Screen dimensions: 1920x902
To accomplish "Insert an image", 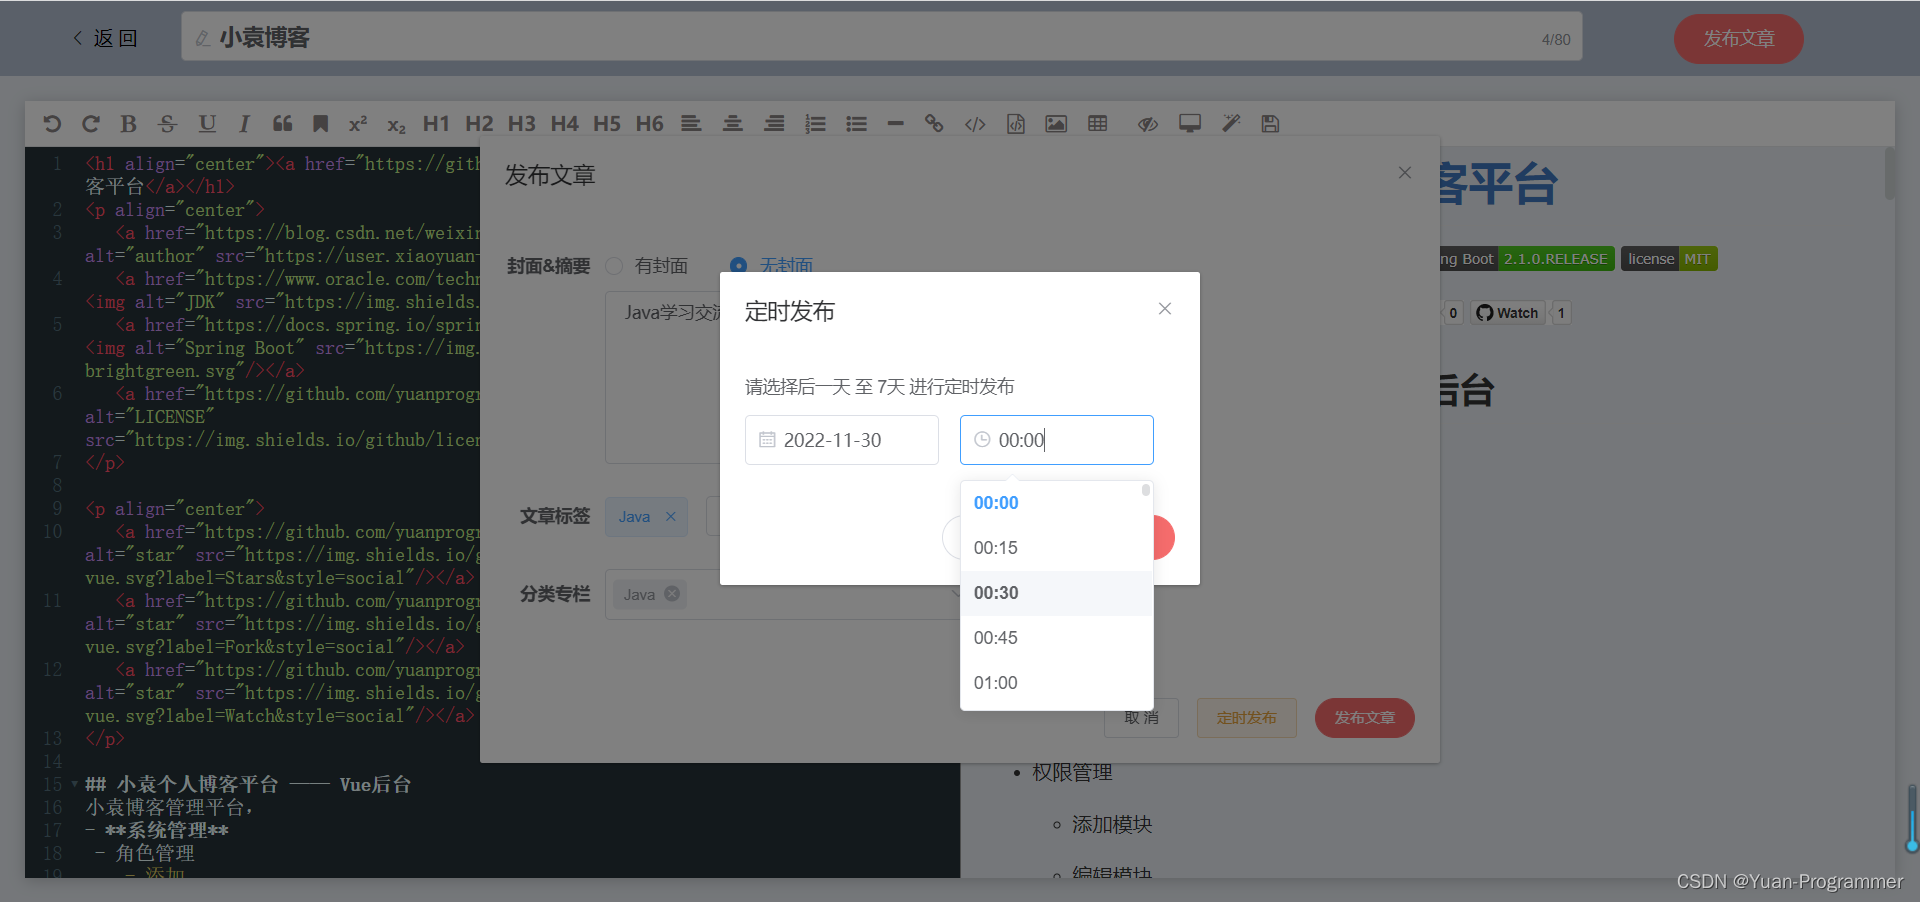I will pyautogui.click(x=1056, y=124).
